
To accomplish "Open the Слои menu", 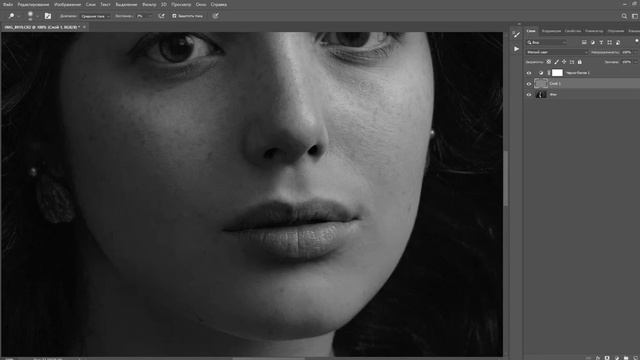I will coord(91,4).
